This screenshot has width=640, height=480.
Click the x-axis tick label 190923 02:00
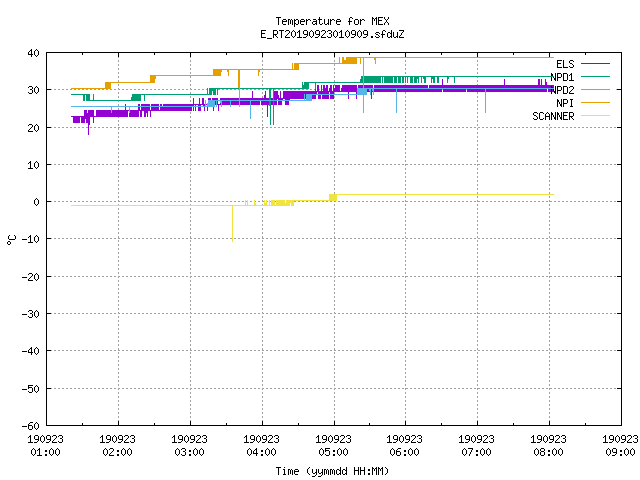(x=117, y=446)
